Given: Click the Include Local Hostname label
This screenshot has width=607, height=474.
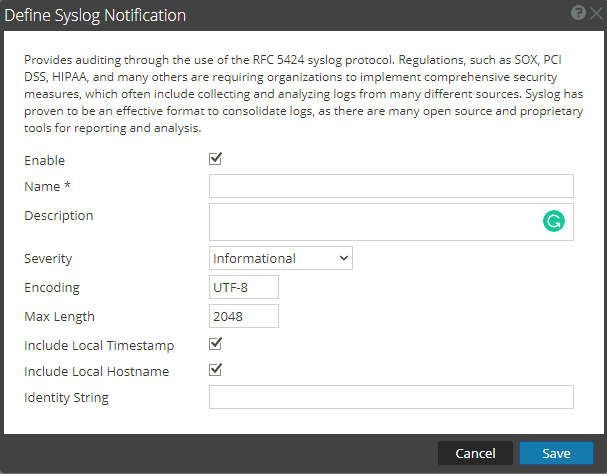Looking at the screenshot, I should pos(96,372).
